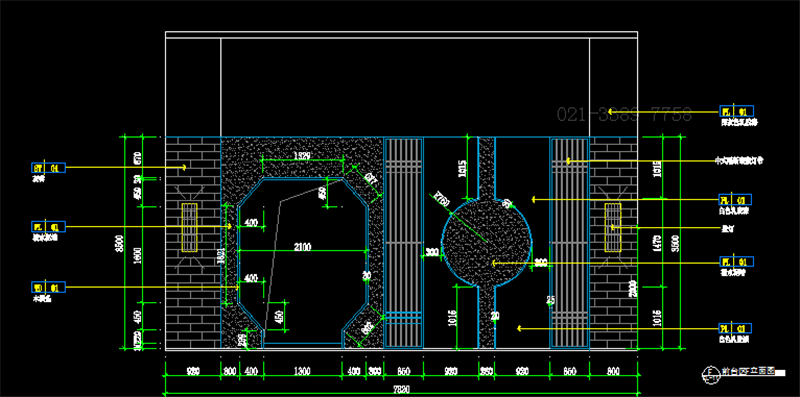Click the R760 radius dimension label
This screenshot has width=800, height=397.
coord(442,200)
